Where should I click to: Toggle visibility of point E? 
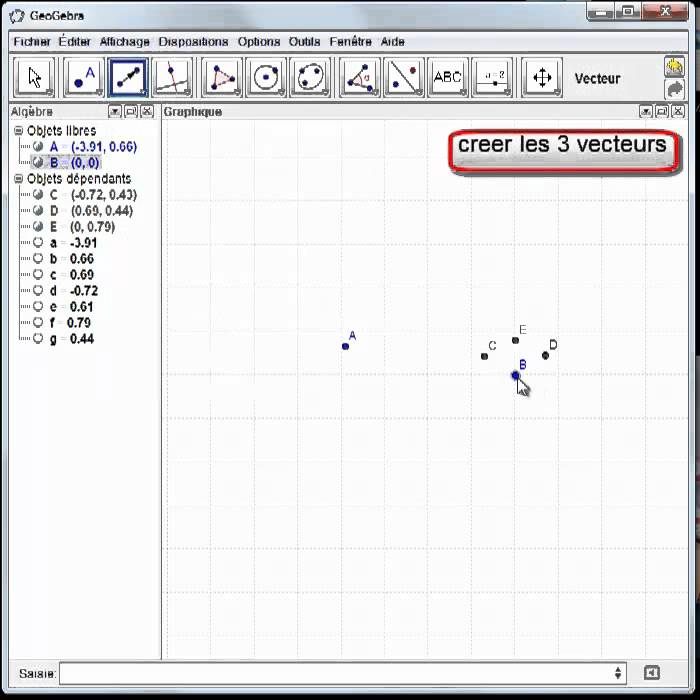coord(38,226)
